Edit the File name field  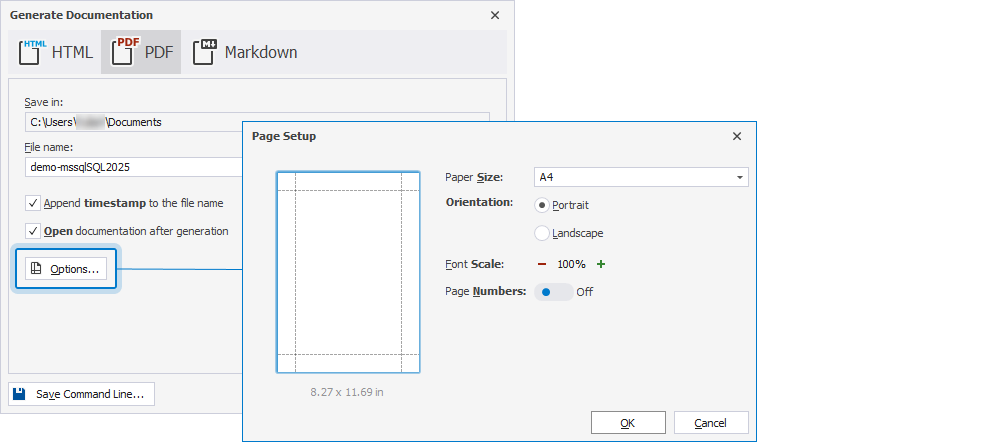134,167
